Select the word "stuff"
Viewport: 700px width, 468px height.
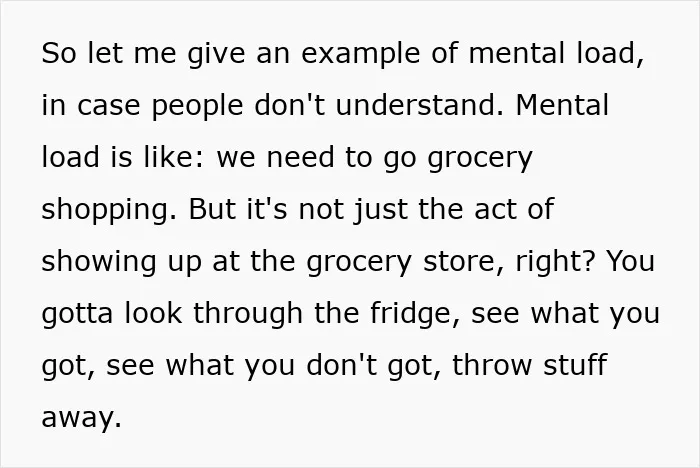pyautogui.click(x=575, y=364)
